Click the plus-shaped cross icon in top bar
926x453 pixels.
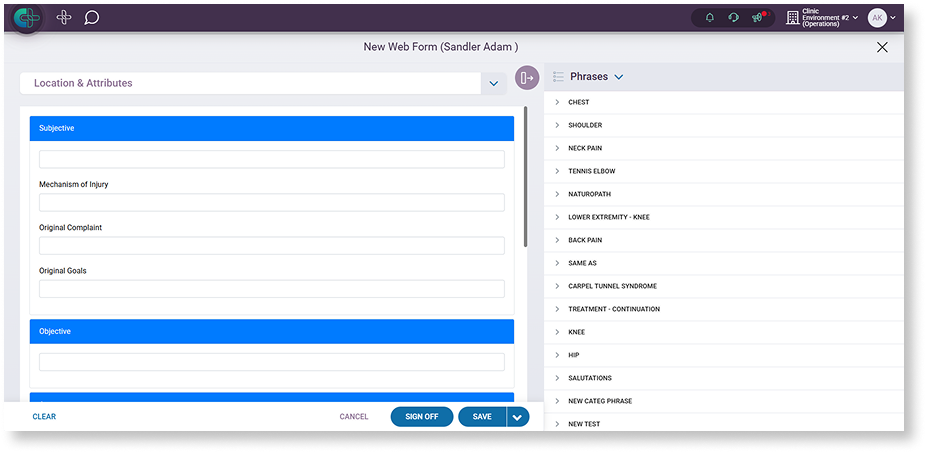pos(64,18)
